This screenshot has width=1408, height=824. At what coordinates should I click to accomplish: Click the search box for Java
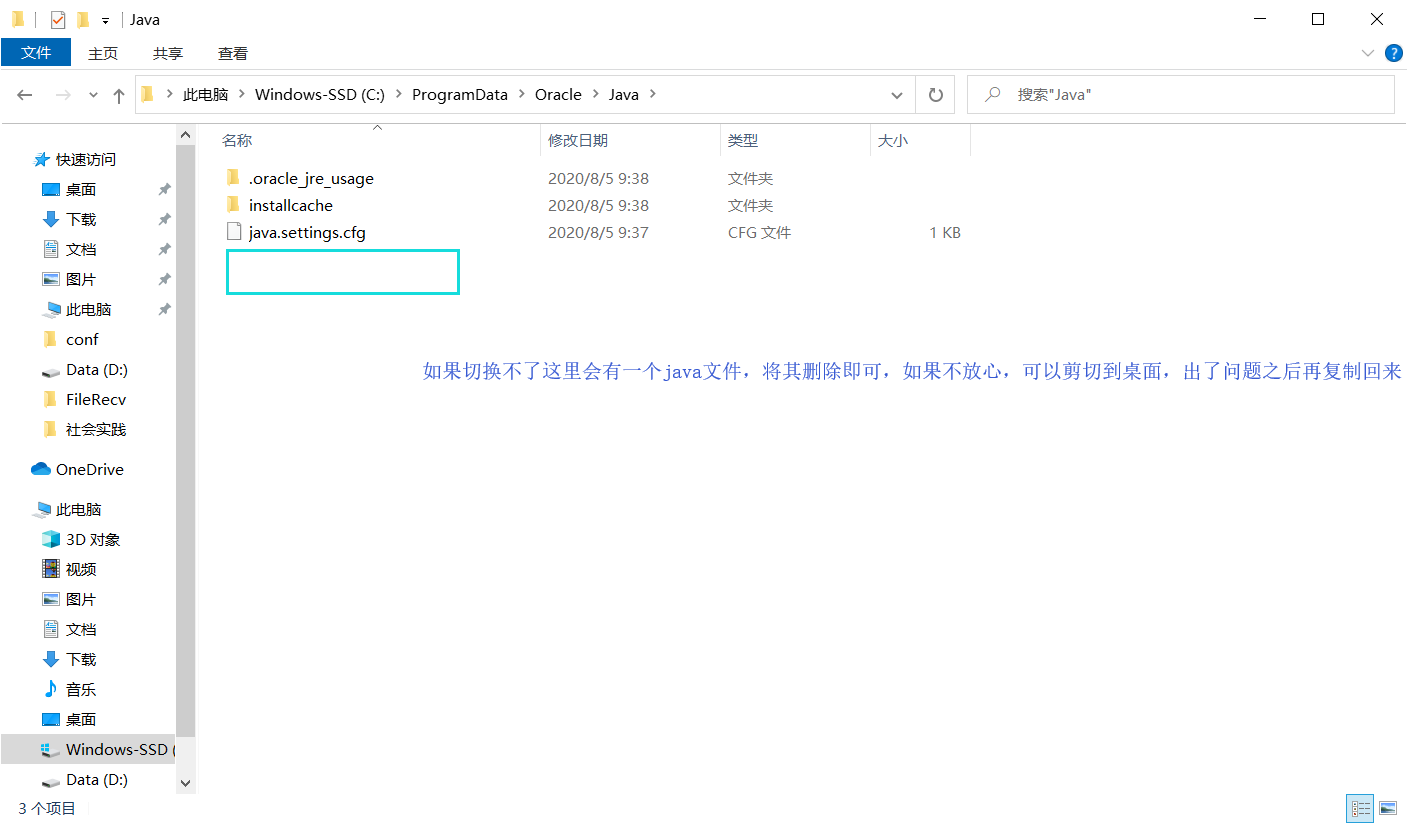click(1180, 94)
